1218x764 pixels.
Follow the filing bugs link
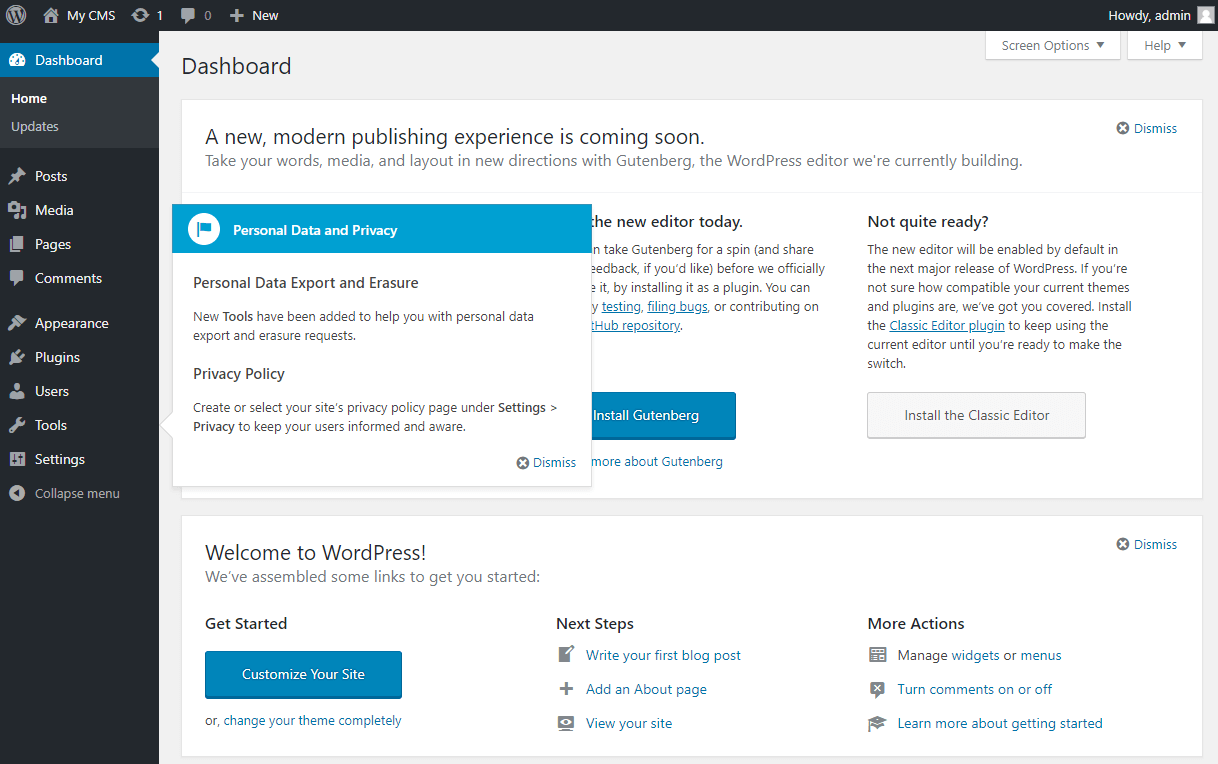coord(677,306)
